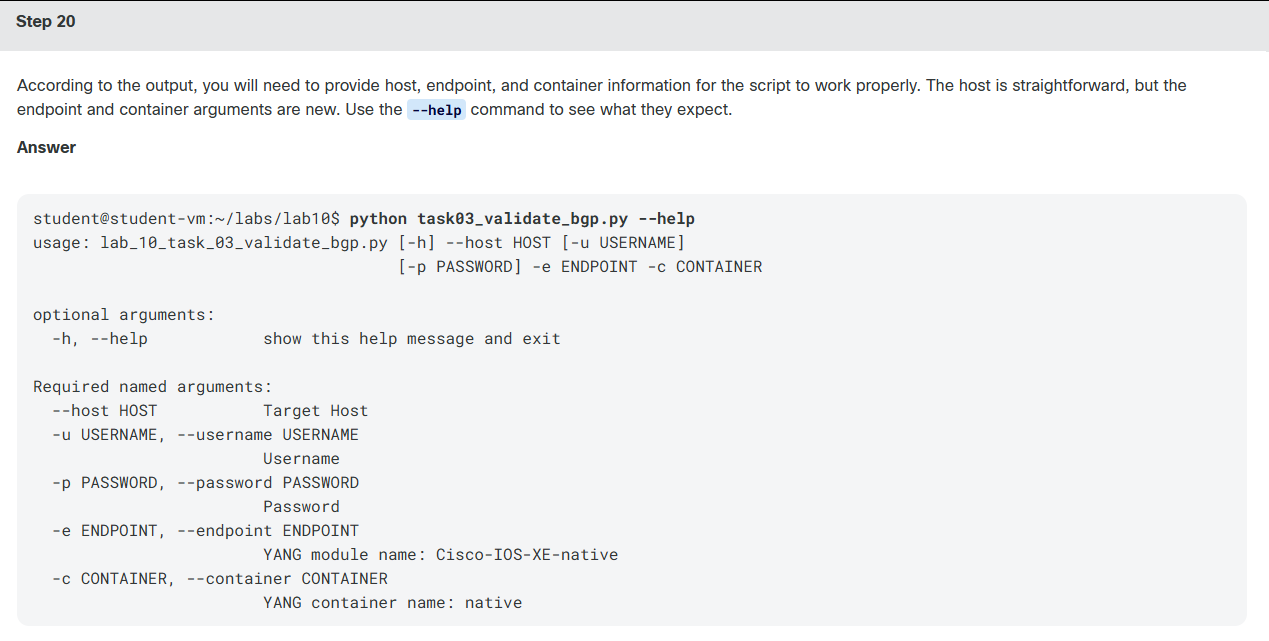Click the python task03_validate_bgp.py --help command
This screenshot has width=1269, height=641.
pyautogui.click(x=522, y=218)
